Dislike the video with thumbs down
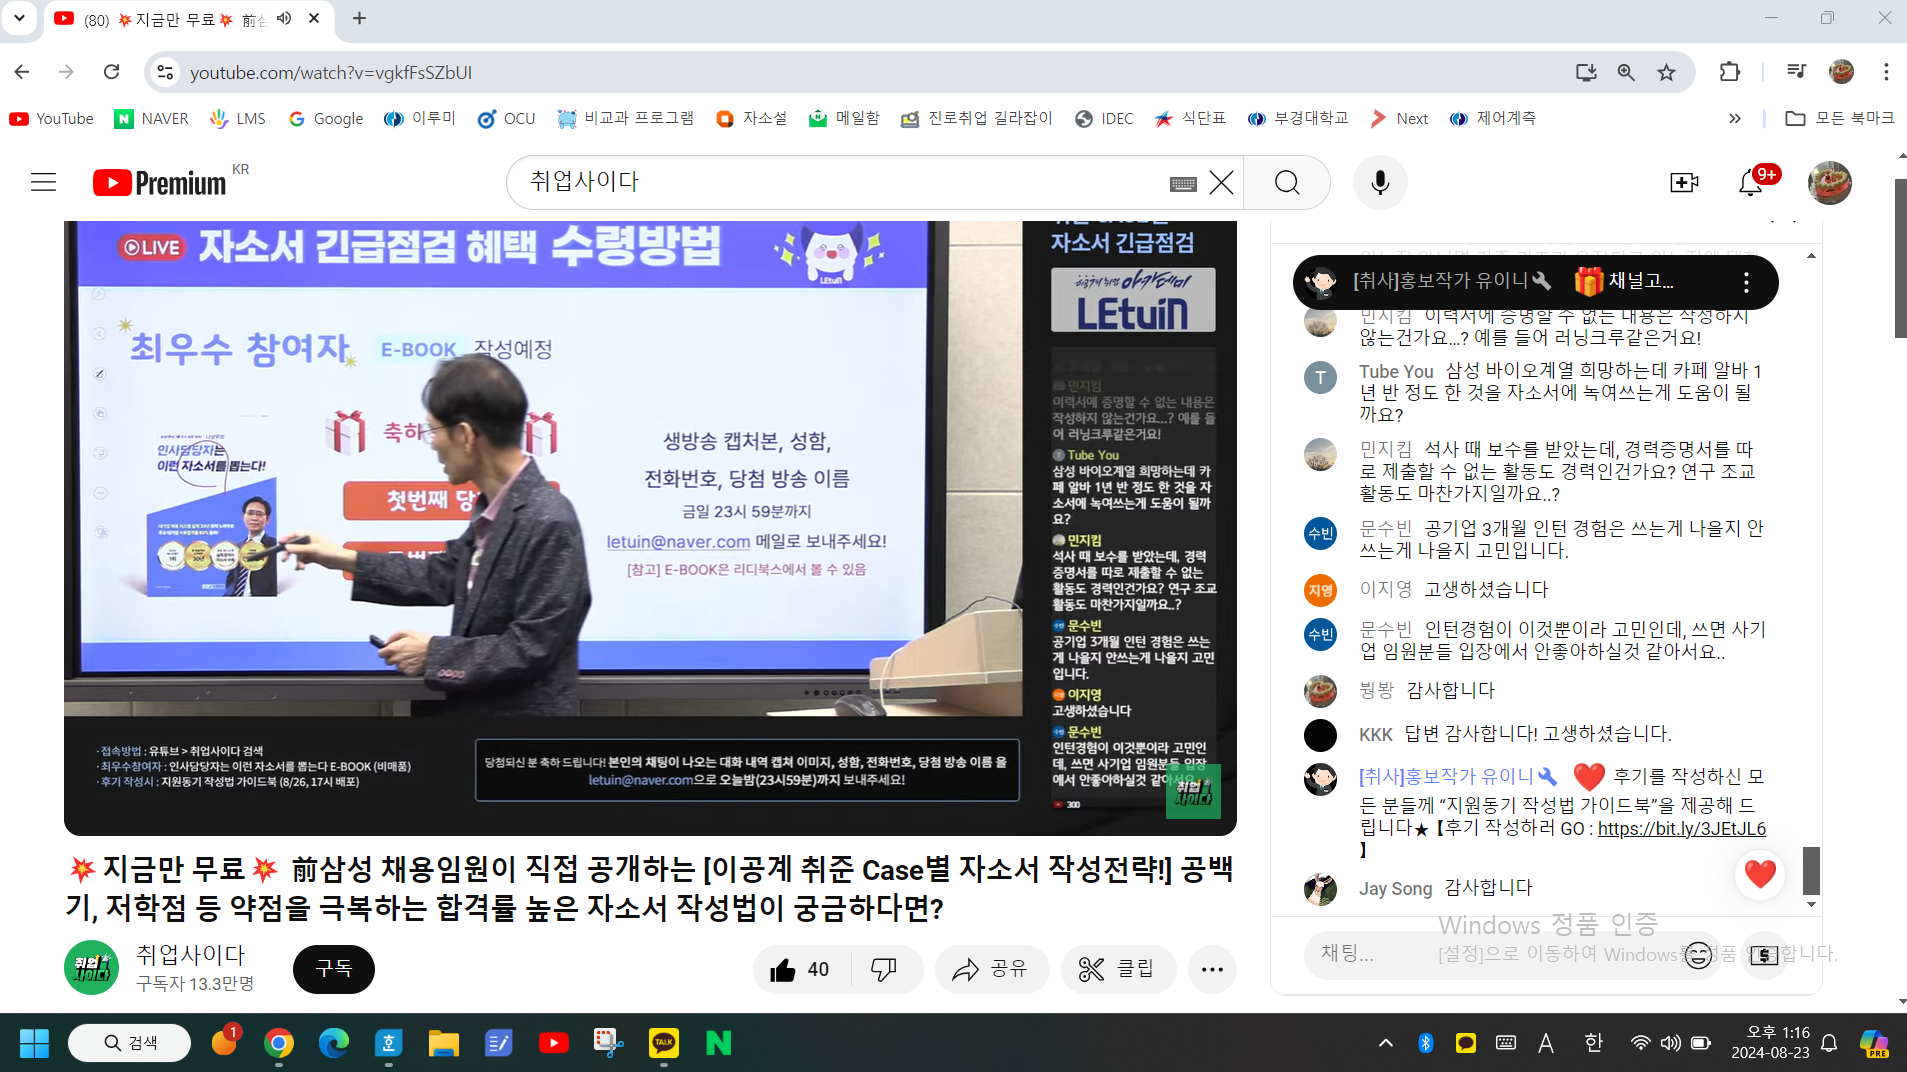 click(x=884, y=969)
